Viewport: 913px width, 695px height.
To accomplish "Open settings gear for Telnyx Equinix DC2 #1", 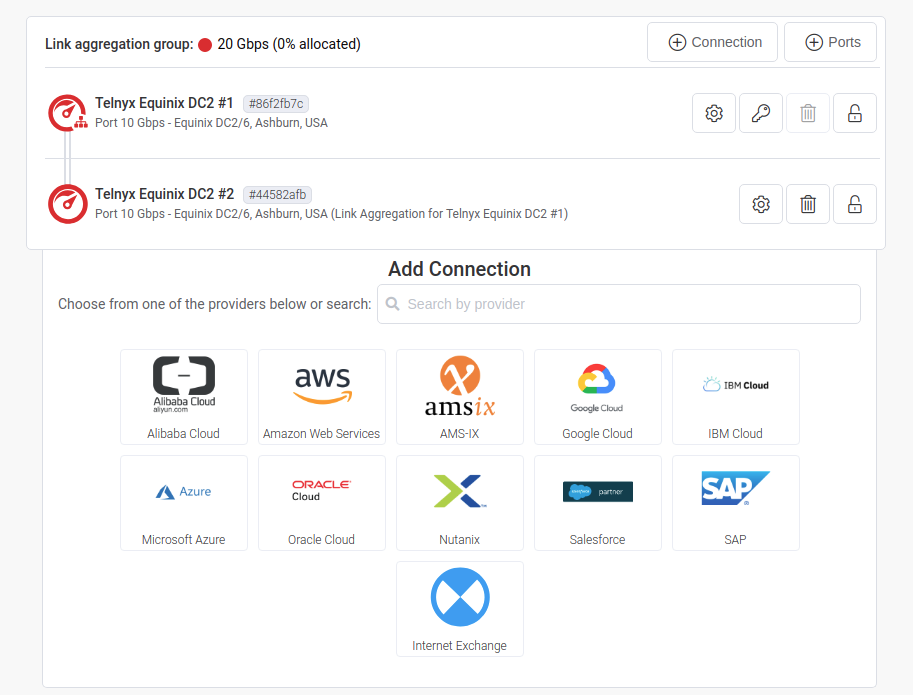I will click(714, 113).
